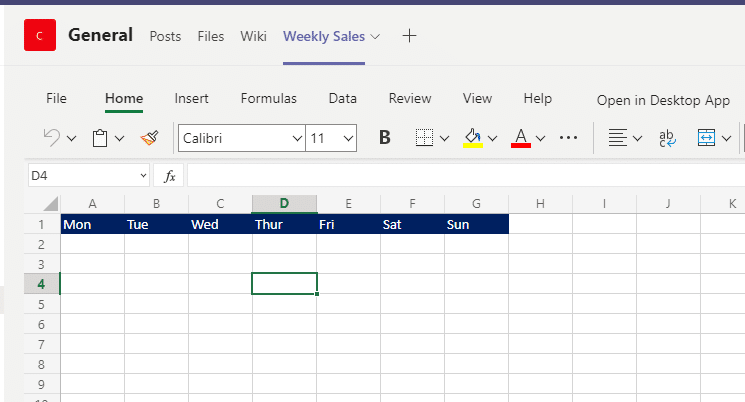Switch to the Insert ribbon tab

coord(191,99)
